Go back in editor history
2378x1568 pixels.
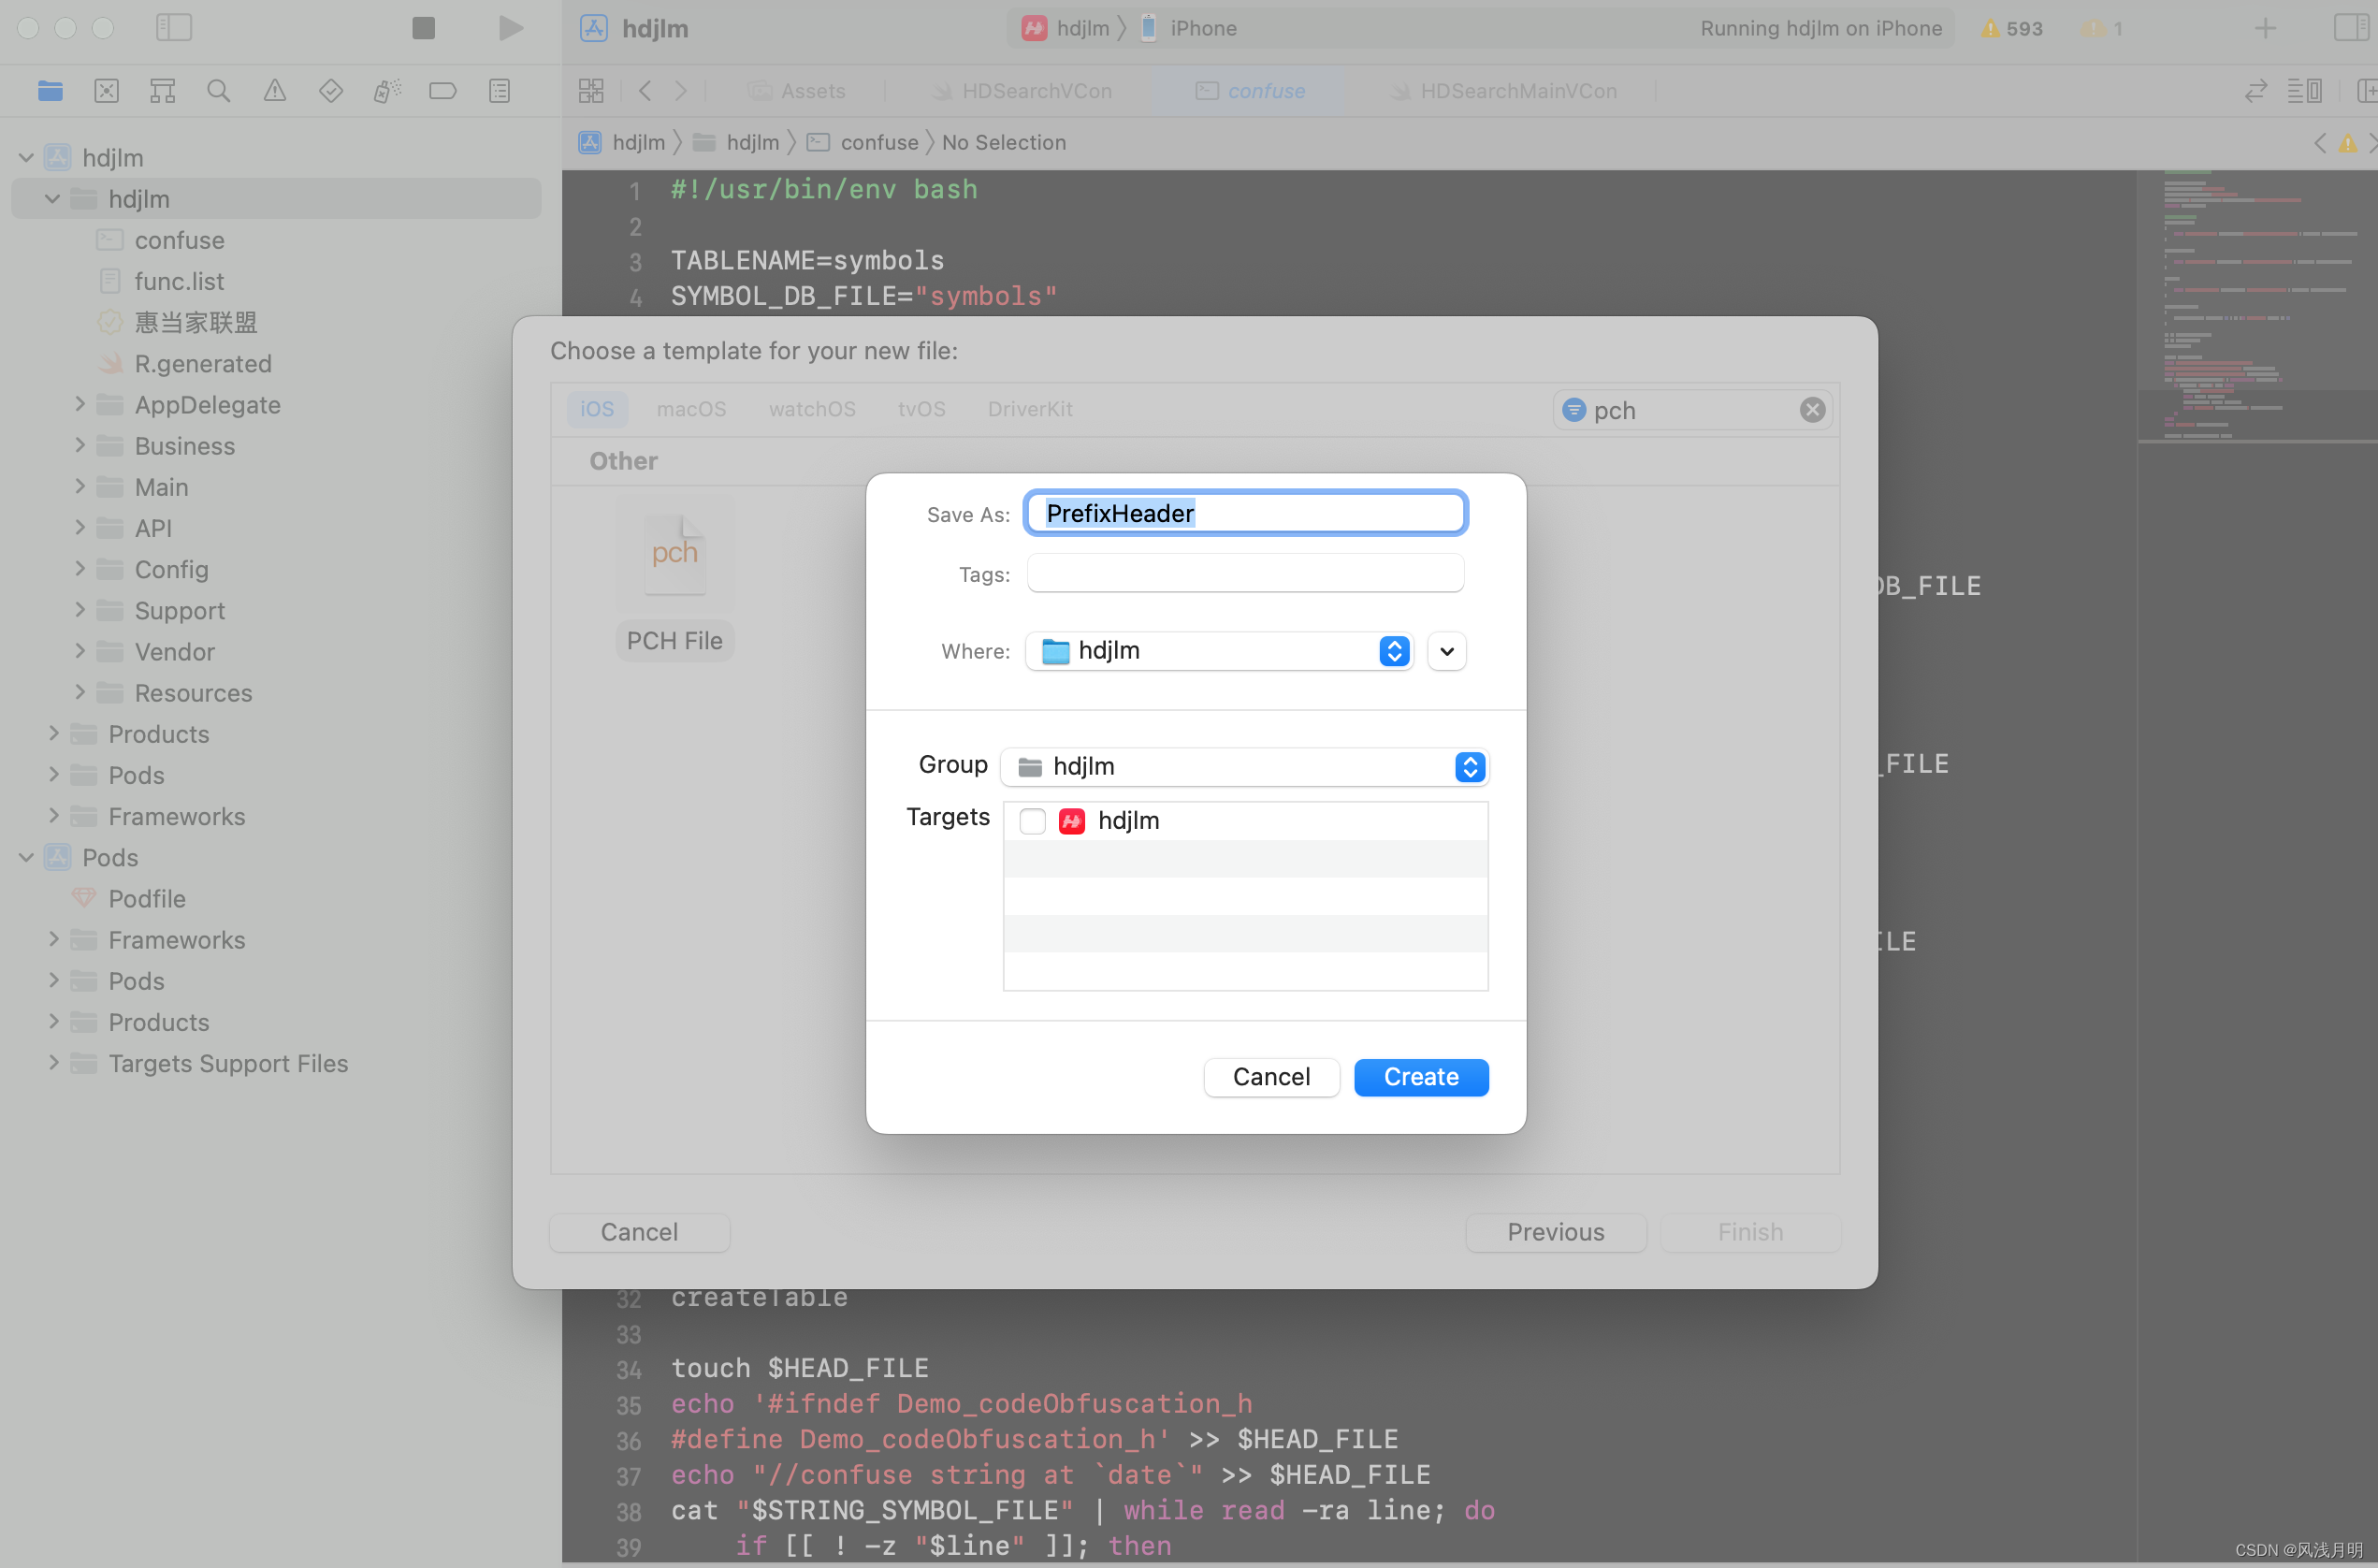coord(645,91)
